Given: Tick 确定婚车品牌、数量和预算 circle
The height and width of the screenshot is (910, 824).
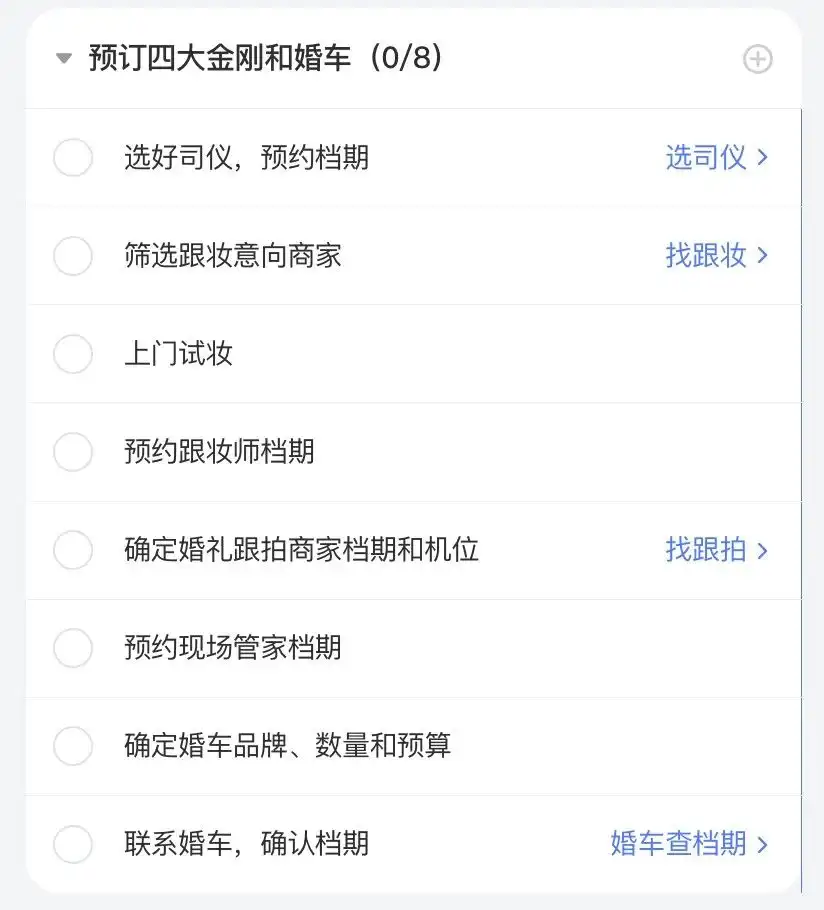Looking at the screenshot, I should (x=73, y=746).
